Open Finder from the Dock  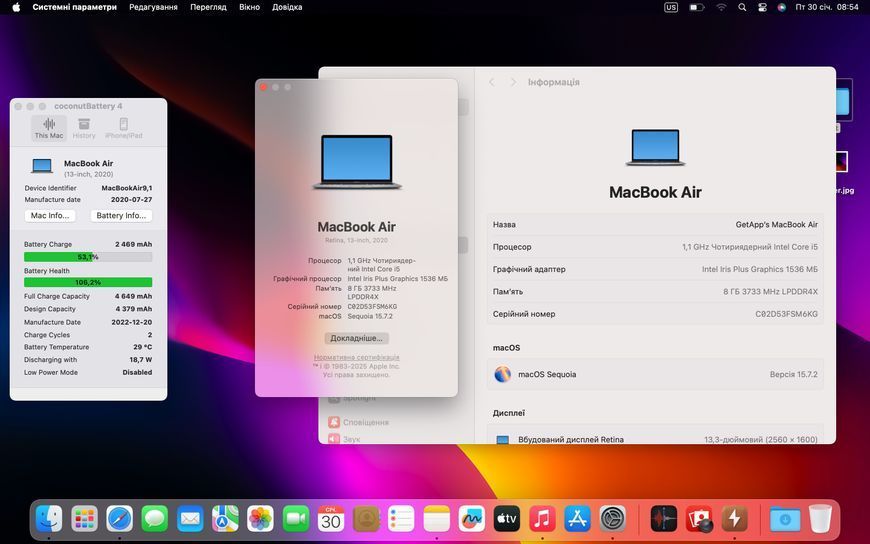(49, 519)
